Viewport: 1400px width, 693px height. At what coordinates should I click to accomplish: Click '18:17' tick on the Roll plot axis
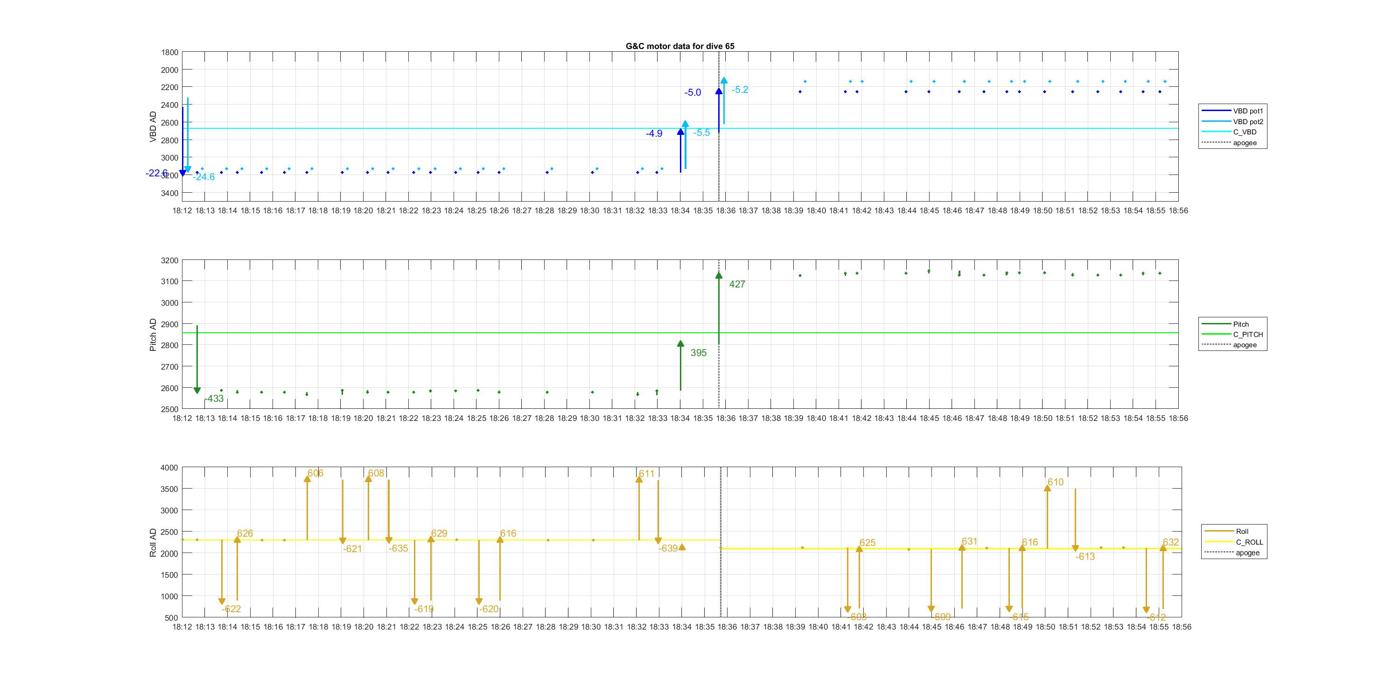click(296, 627)
